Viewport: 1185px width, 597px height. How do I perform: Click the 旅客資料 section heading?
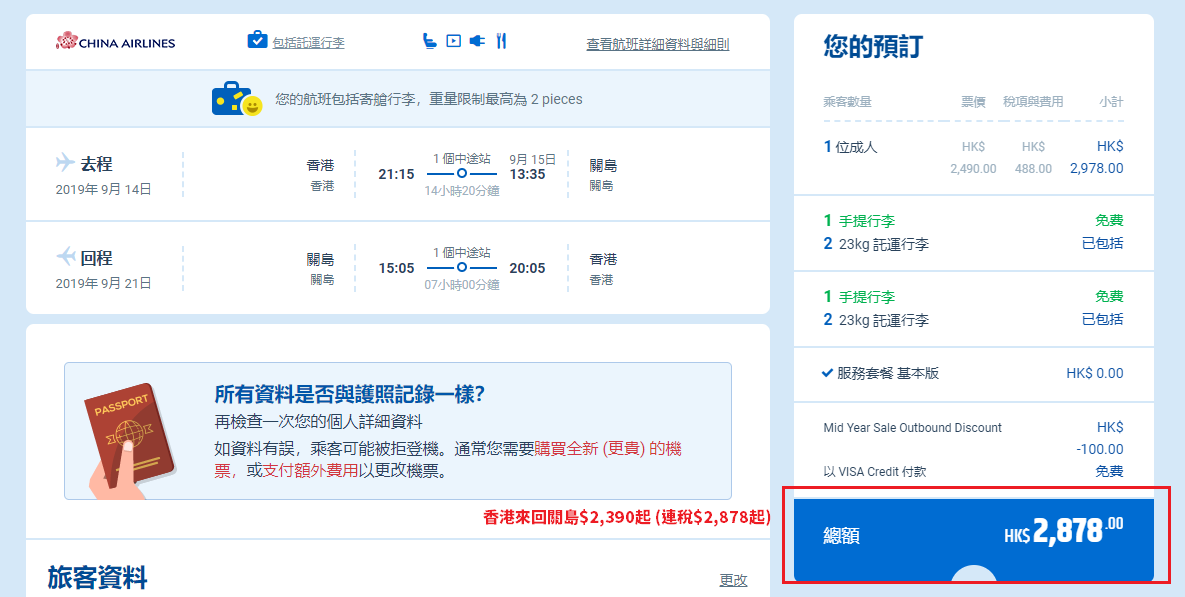click(x=97, y=577)
